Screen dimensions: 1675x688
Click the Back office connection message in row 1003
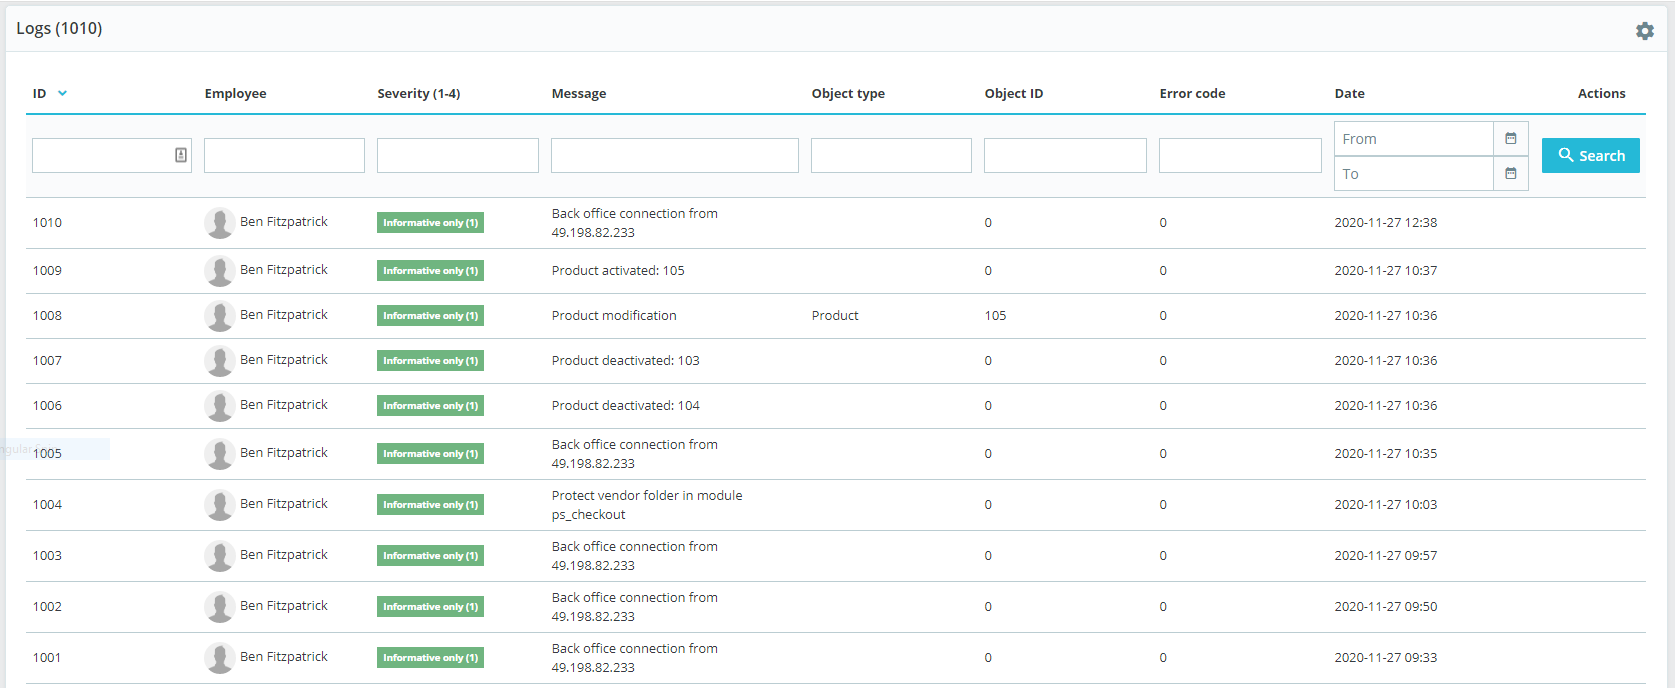pyautogui.click(x=634, y=556)
